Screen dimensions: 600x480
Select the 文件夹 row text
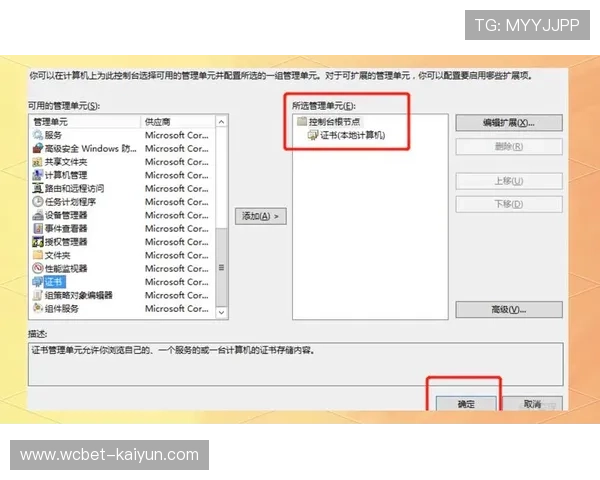(57, 255)
